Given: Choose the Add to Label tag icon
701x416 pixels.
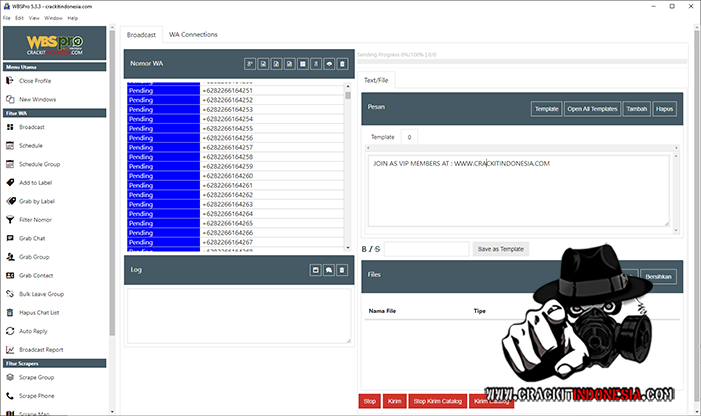Looking at the screenshot, I should tap(10, 183).
